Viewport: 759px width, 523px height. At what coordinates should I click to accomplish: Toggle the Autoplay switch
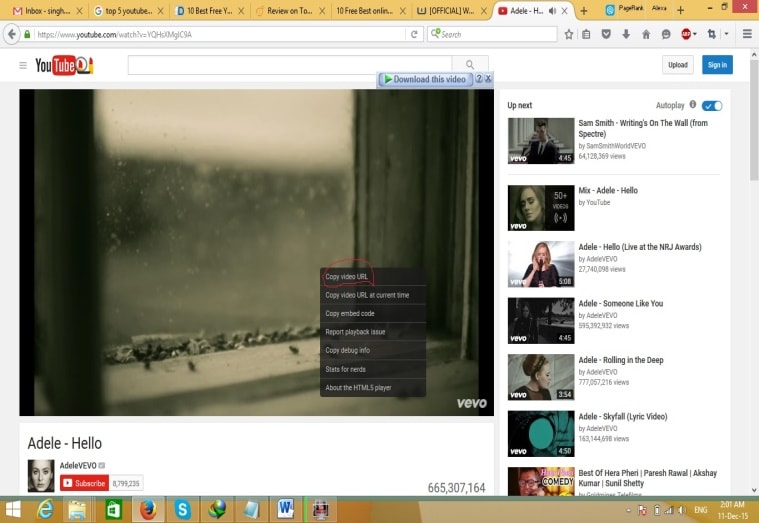coord(712,106)
